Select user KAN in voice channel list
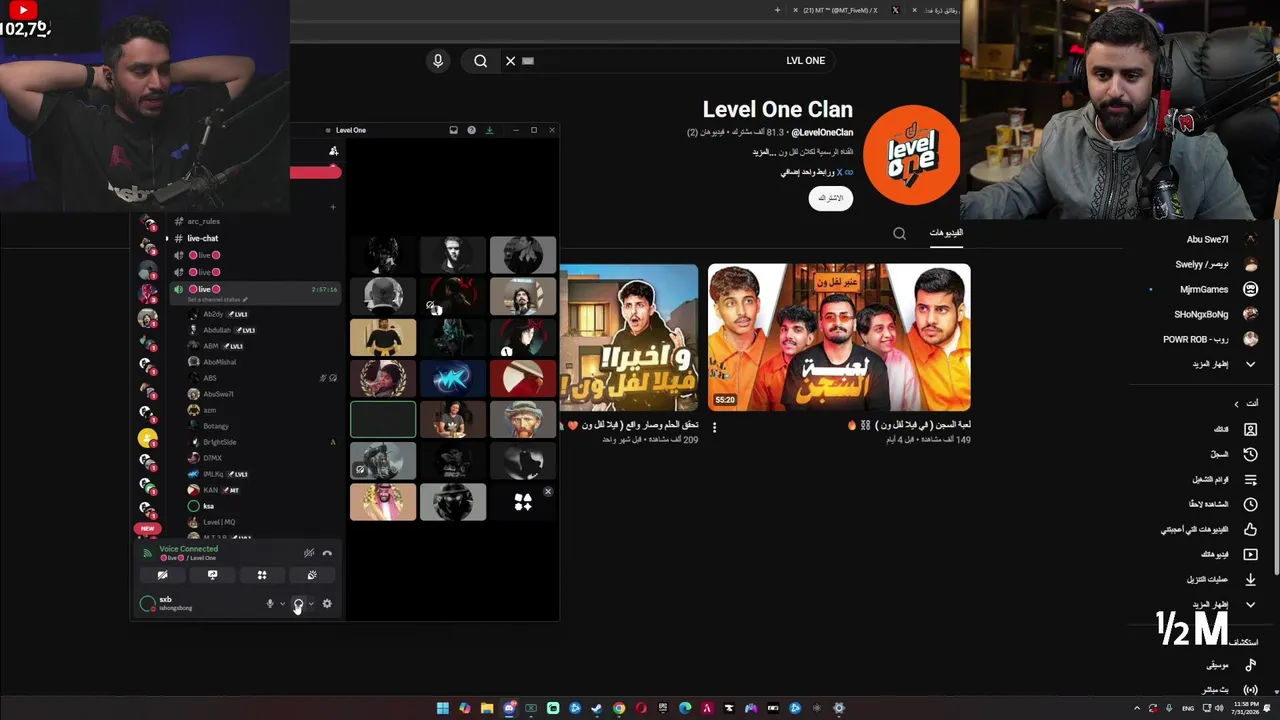This screenshot has width=1280, height=720. point(210,490)
